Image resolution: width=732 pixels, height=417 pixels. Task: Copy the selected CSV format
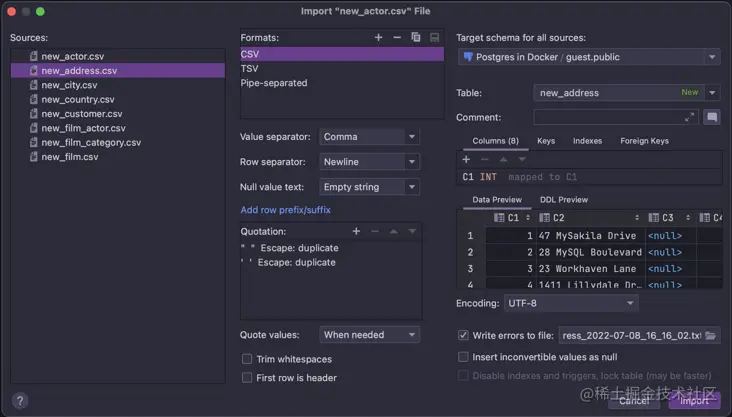tap(416, 37)
